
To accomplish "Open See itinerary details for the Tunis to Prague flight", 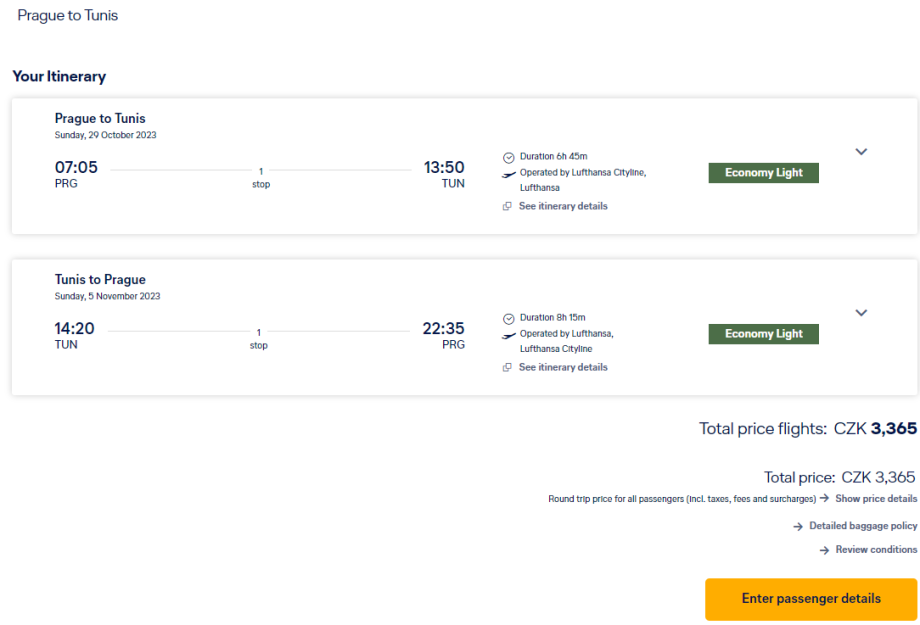I will (563, 367).
